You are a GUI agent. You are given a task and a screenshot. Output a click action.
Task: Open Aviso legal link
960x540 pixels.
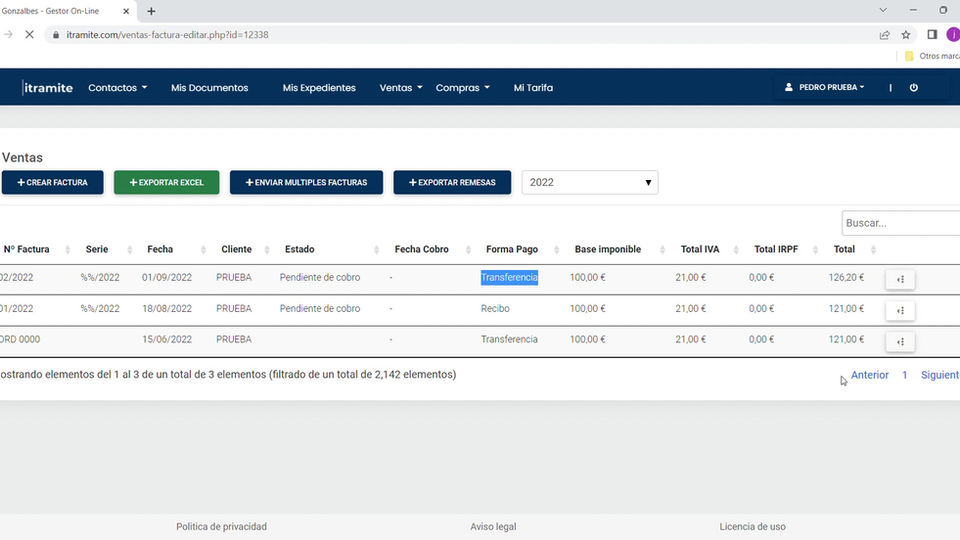pyautogui.click(x=493, y=527)
